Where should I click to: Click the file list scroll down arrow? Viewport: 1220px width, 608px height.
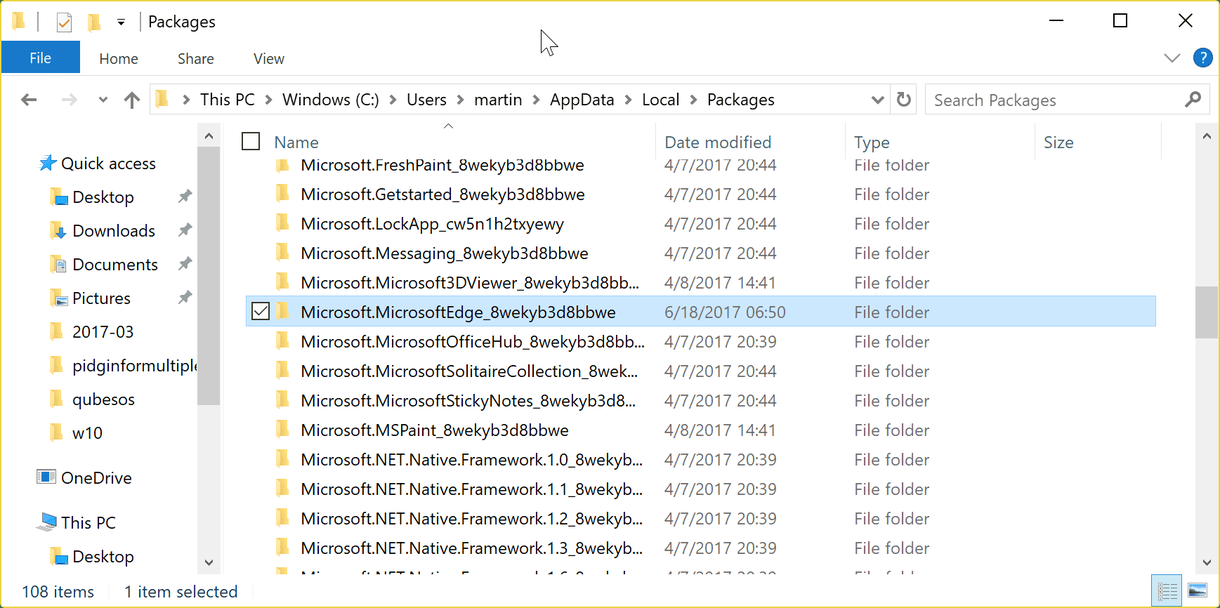coord(1207,563)
